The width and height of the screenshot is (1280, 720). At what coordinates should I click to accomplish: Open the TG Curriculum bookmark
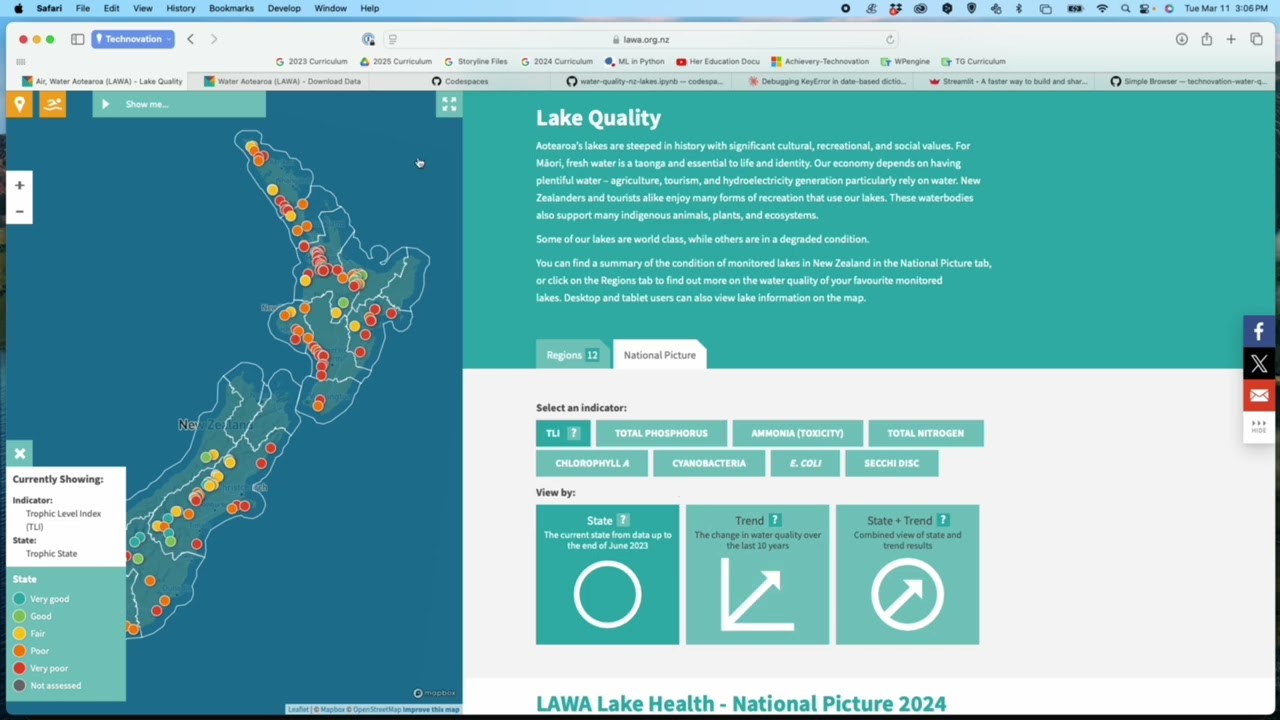click(x=974, y=61)
